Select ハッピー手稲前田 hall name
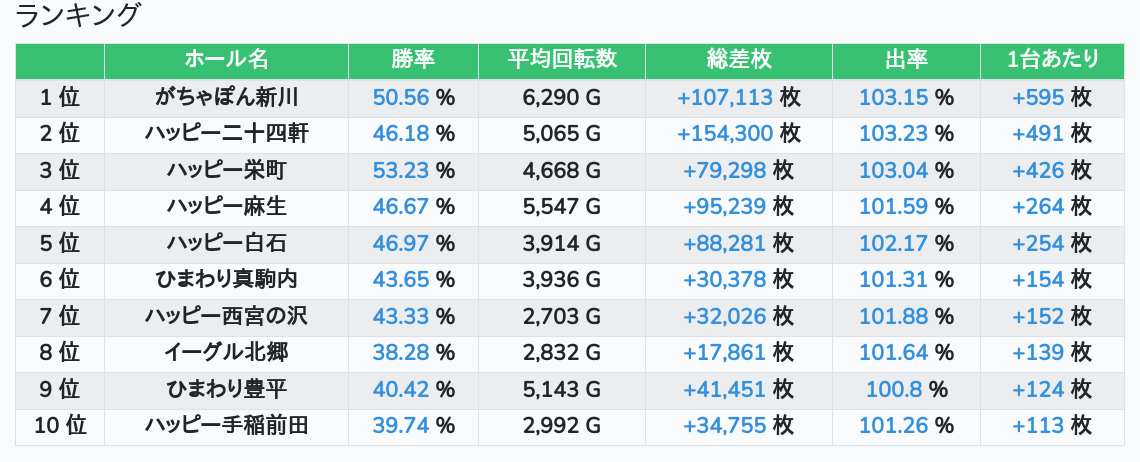The image size is (1140, 462). pyautogui.click(x=226, y=425)
